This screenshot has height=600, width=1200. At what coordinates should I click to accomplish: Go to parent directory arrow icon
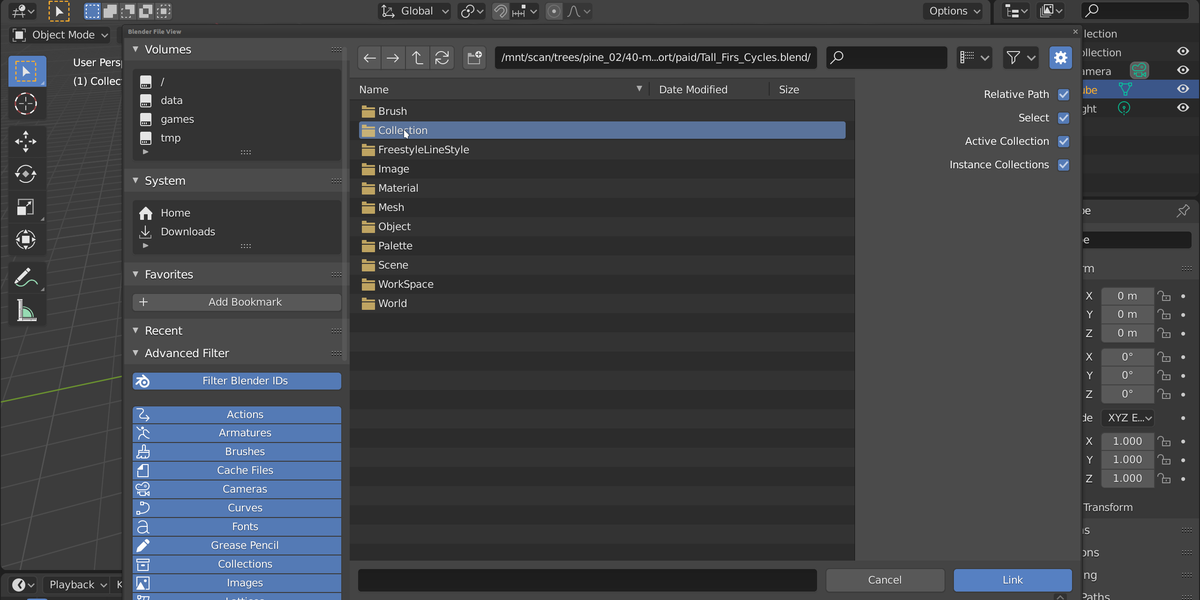click(x=418, y=58)
